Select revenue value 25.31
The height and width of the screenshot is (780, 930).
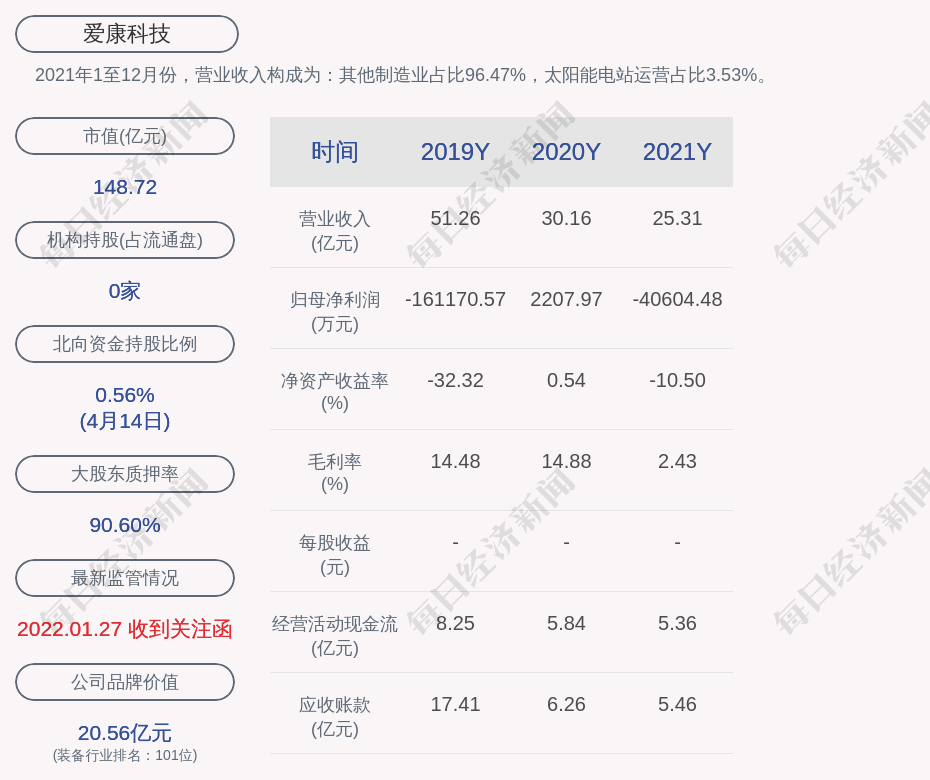[677, 218]
